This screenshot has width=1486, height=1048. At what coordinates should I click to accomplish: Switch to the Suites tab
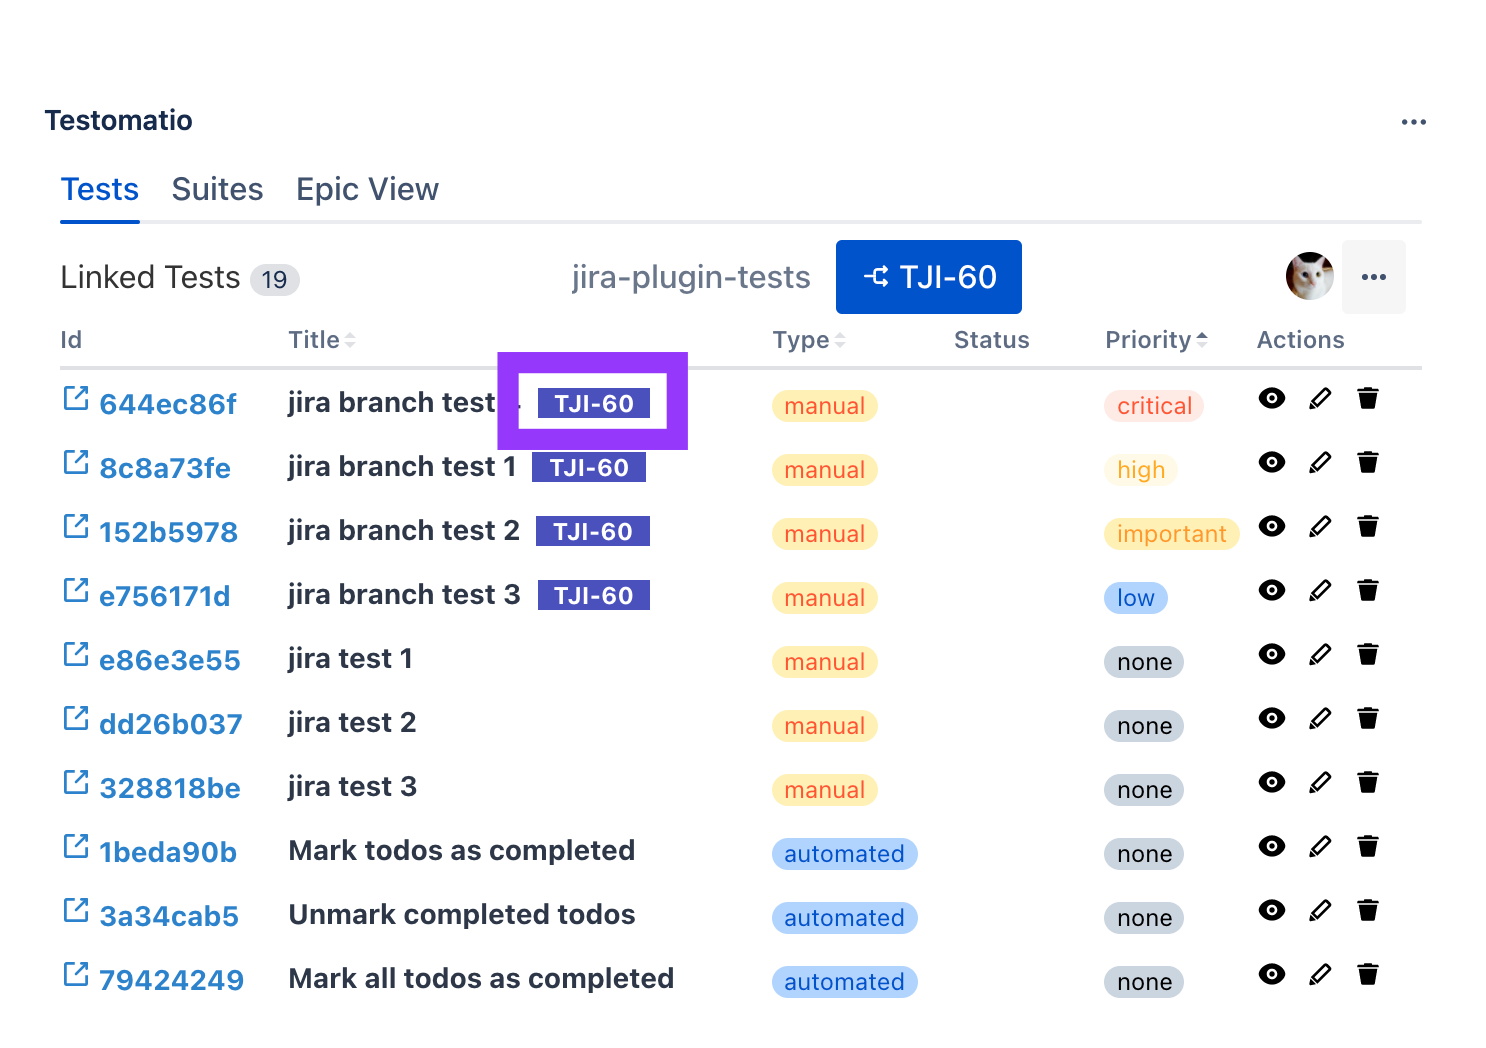click(217, 190)
